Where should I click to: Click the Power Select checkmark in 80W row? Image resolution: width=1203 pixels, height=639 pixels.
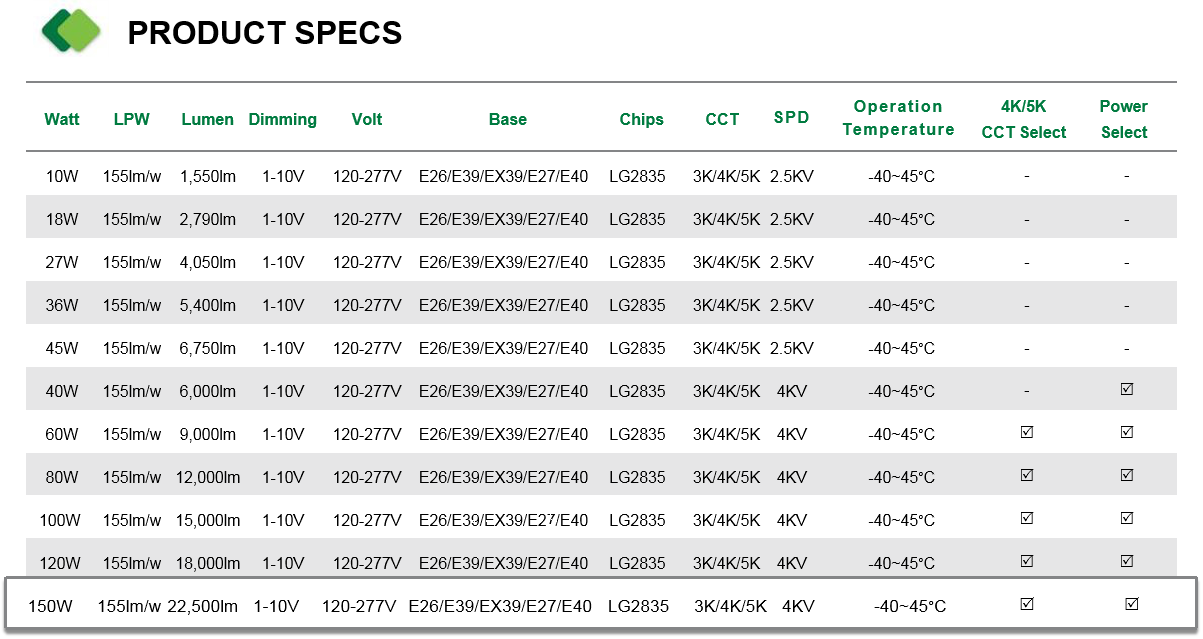[x=1127, y=476]
